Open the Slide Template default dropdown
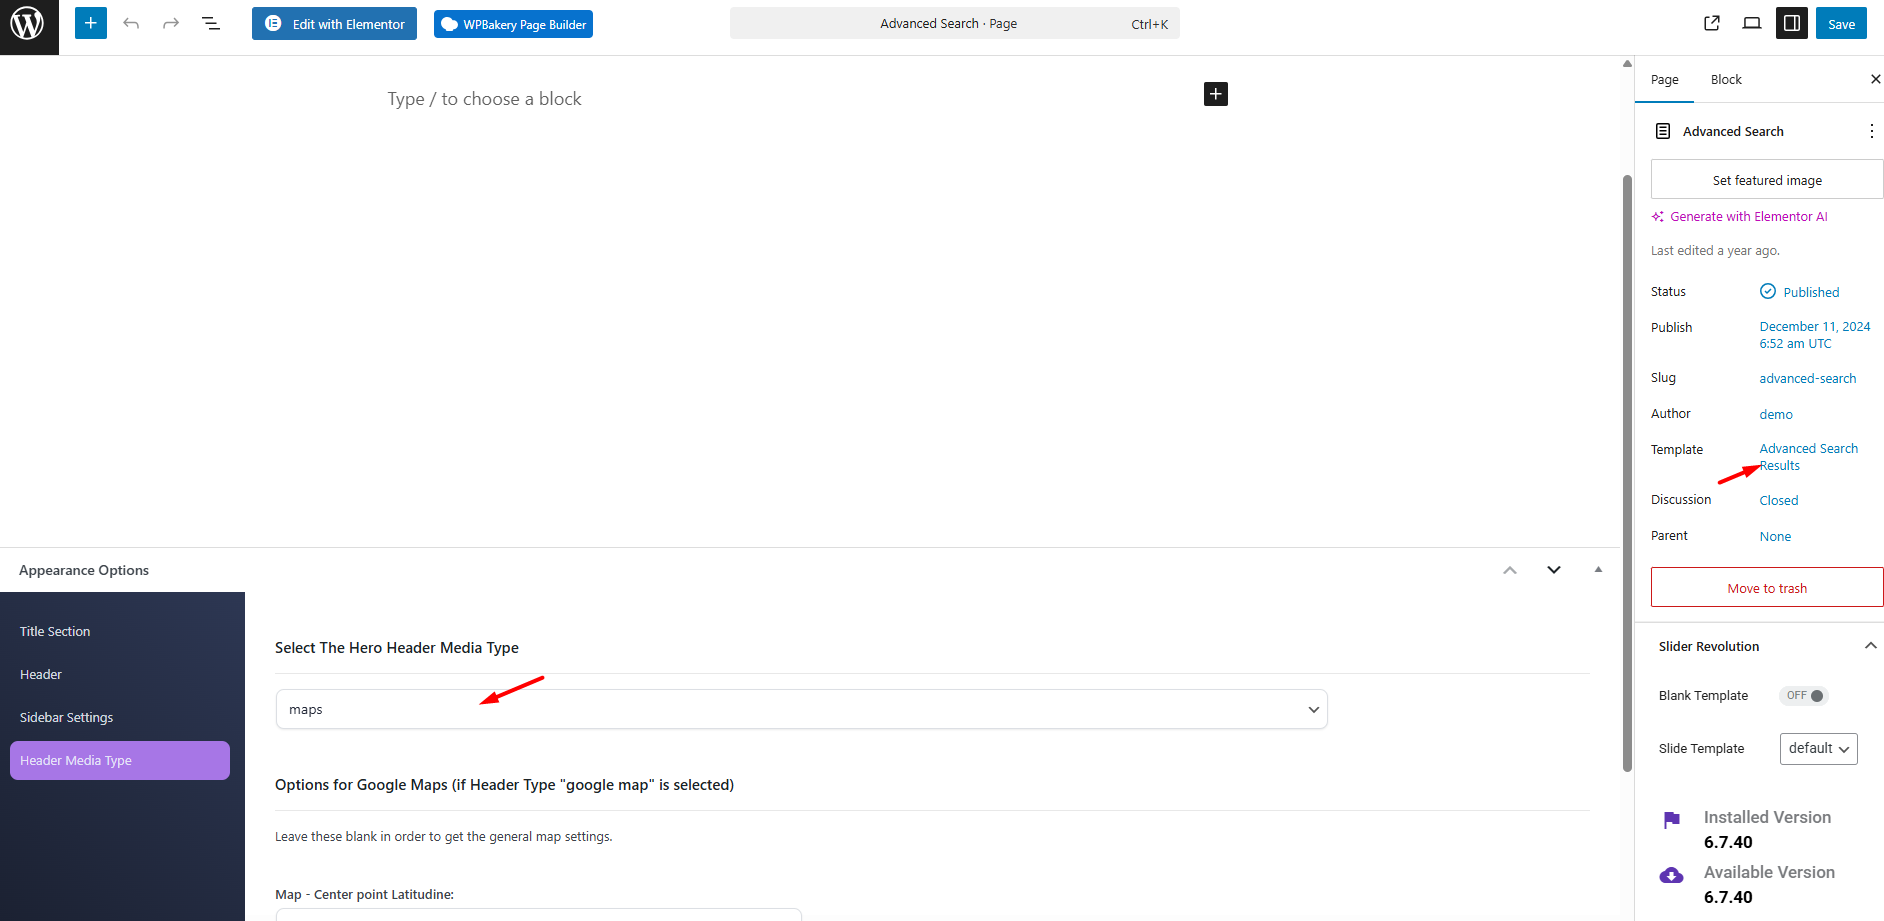 (x=1818, y=749)
